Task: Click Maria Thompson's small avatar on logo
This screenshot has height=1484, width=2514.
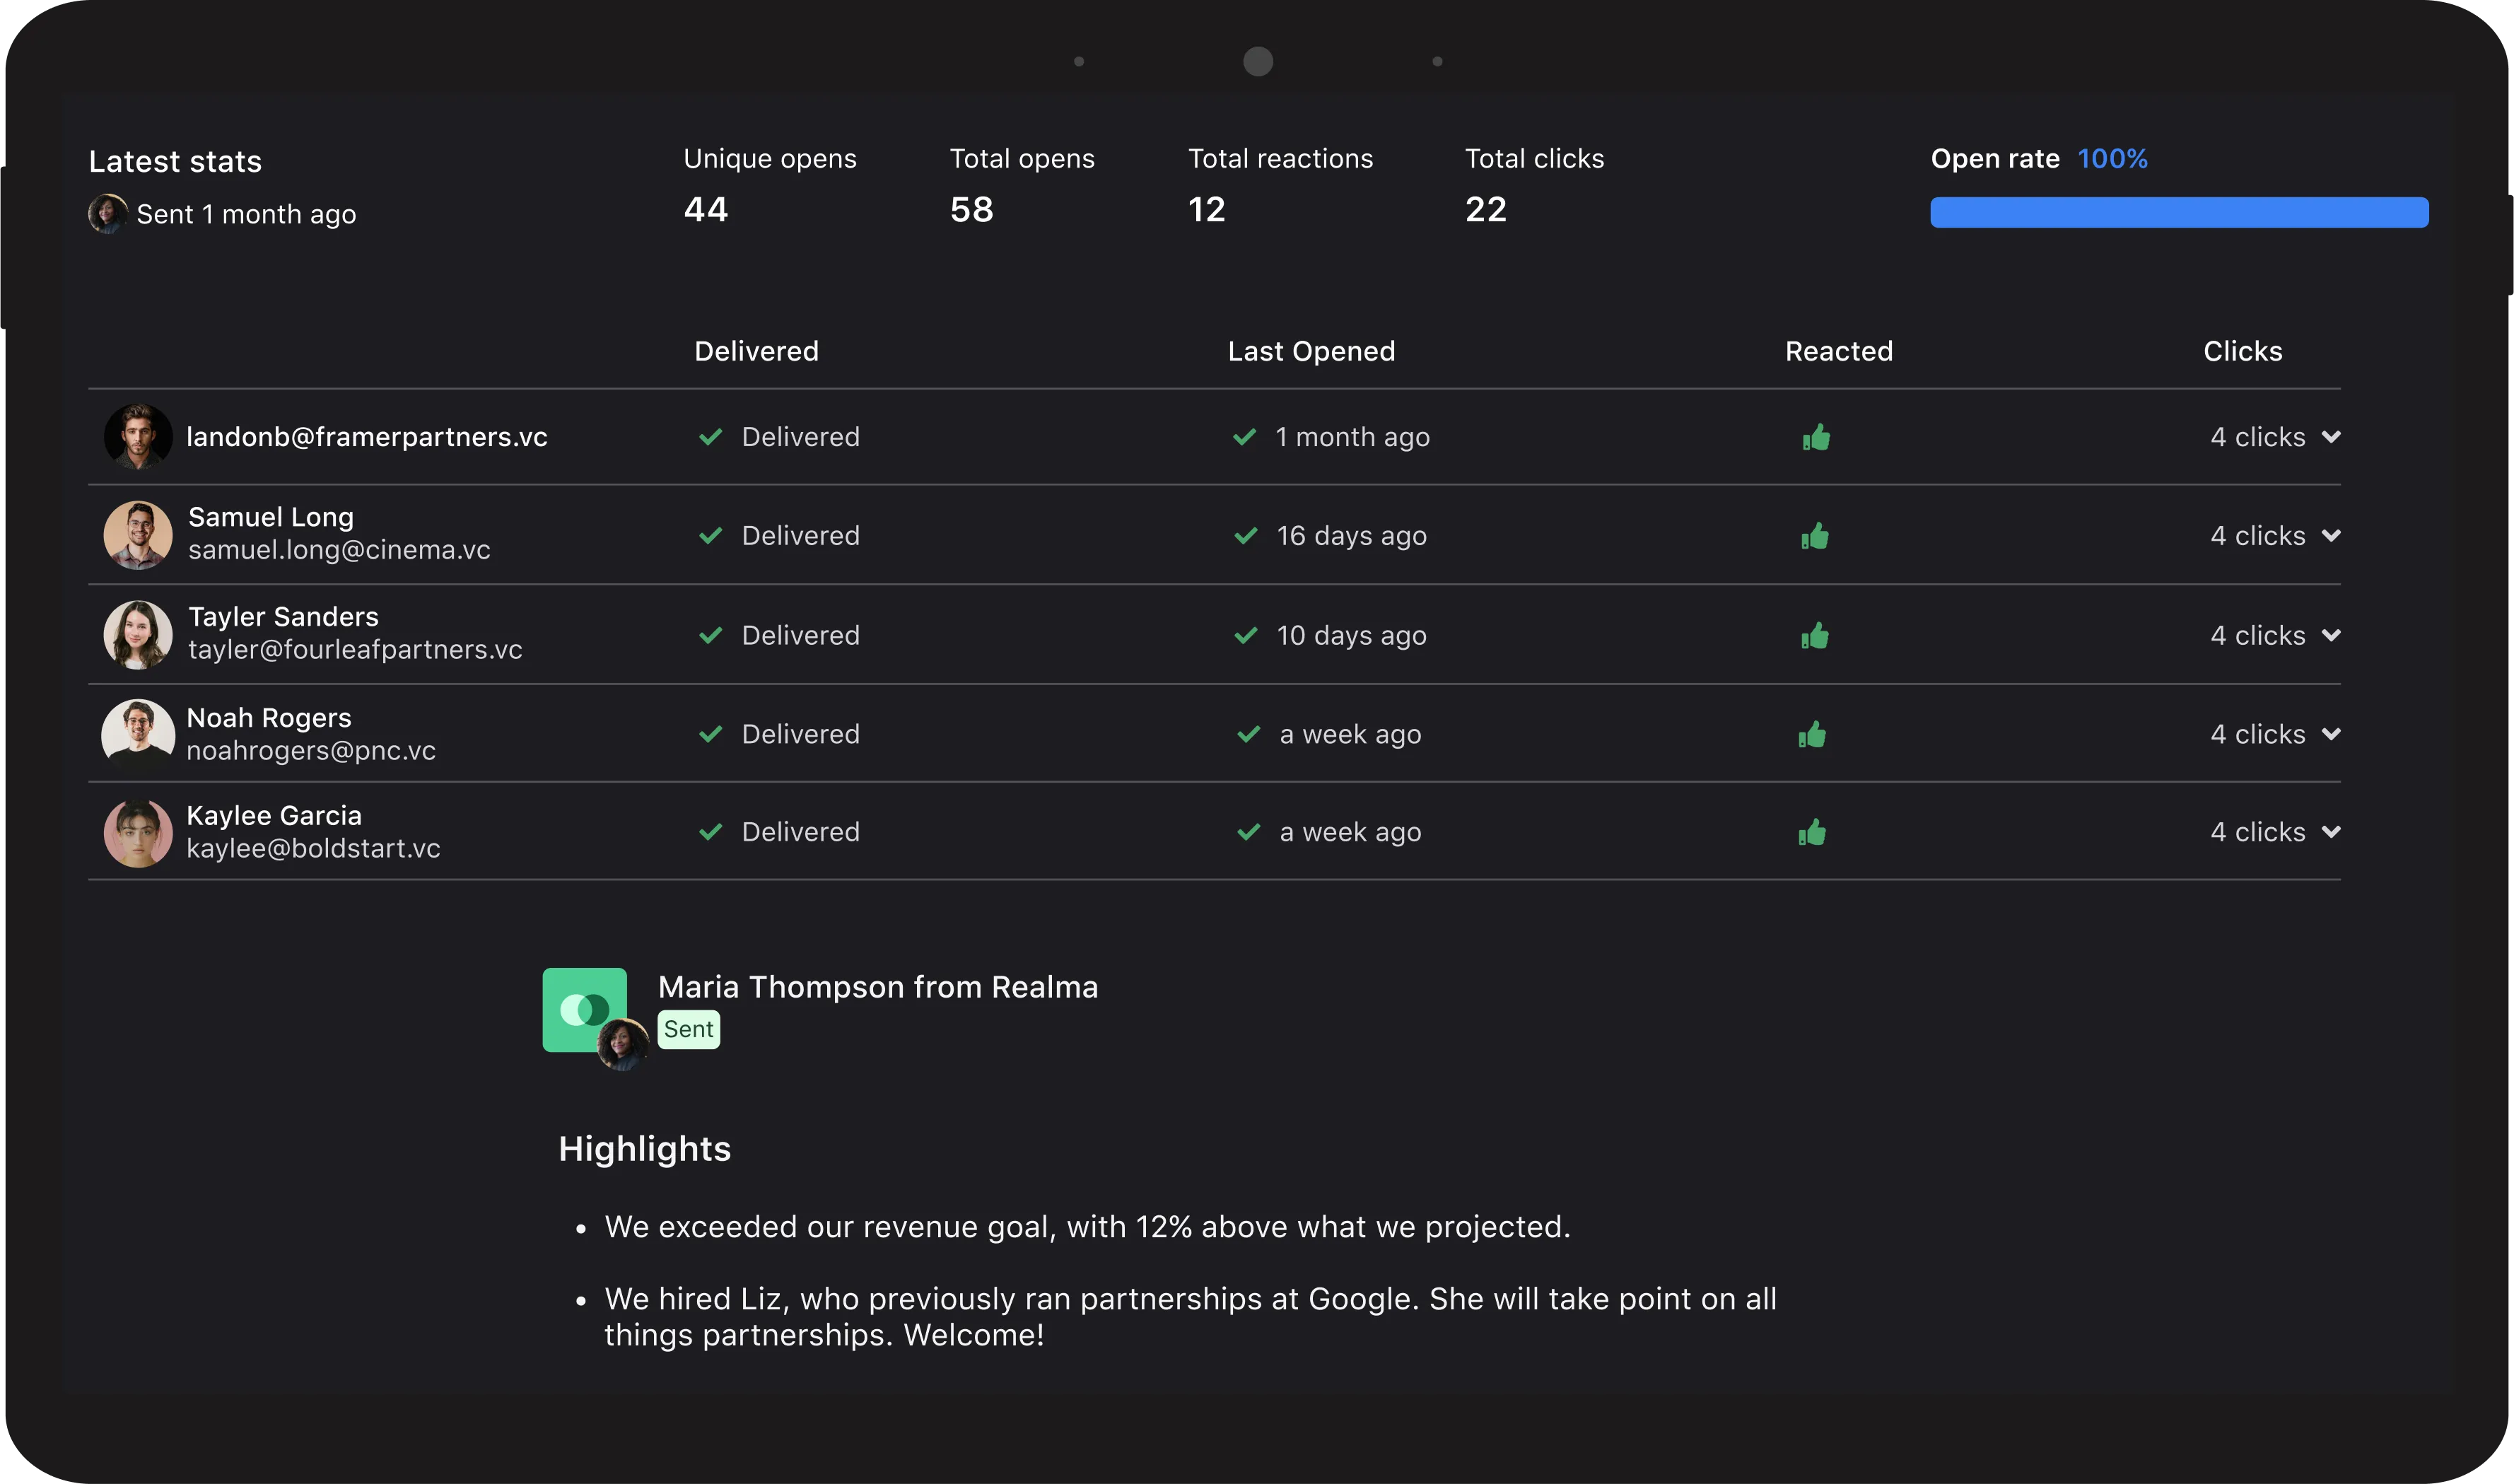Action: point(622,1044)
